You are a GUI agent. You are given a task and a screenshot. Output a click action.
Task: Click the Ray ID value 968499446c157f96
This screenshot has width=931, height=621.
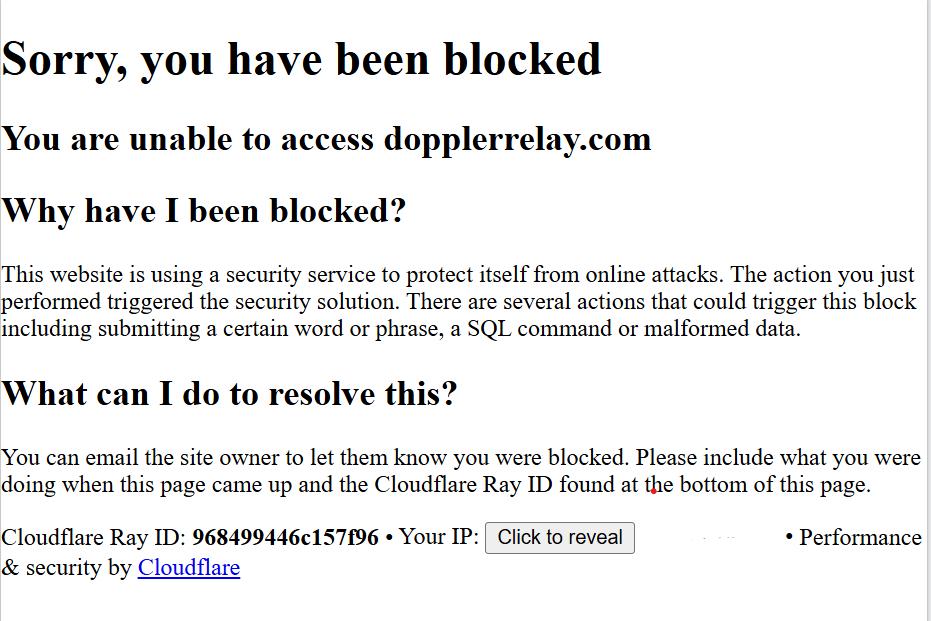tap(285, 538)
